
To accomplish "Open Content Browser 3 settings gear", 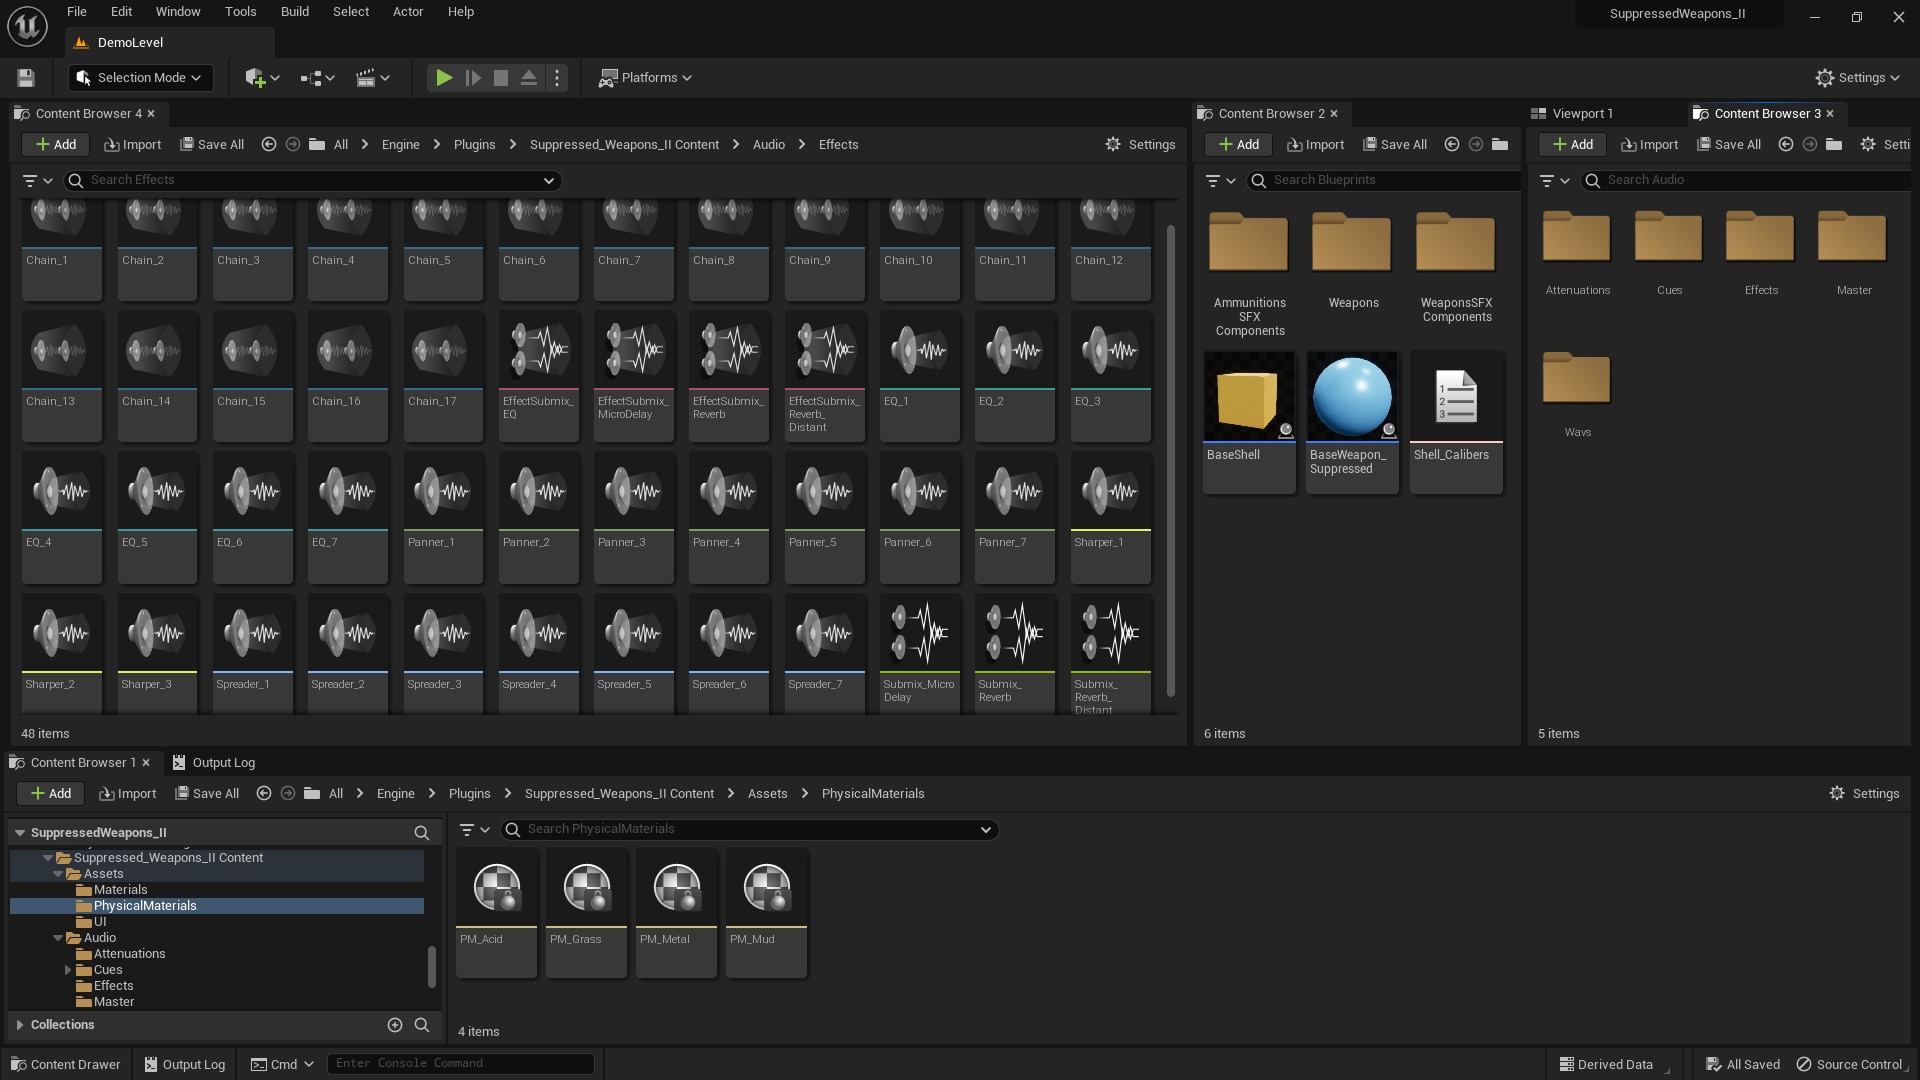I will [x=1869, y=144].
